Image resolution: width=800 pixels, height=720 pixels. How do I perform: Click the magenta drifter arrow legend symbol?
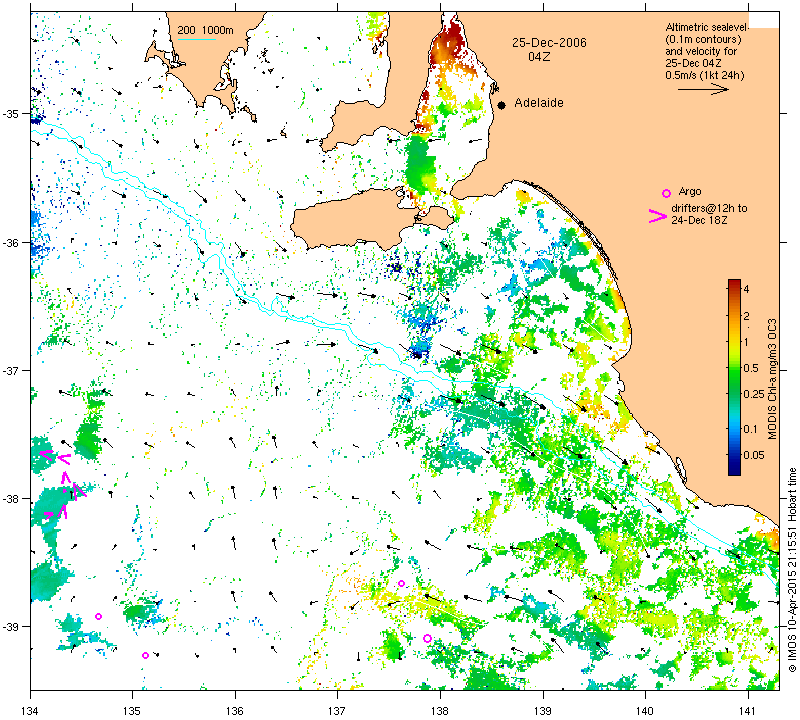click(x=658, y=216)
